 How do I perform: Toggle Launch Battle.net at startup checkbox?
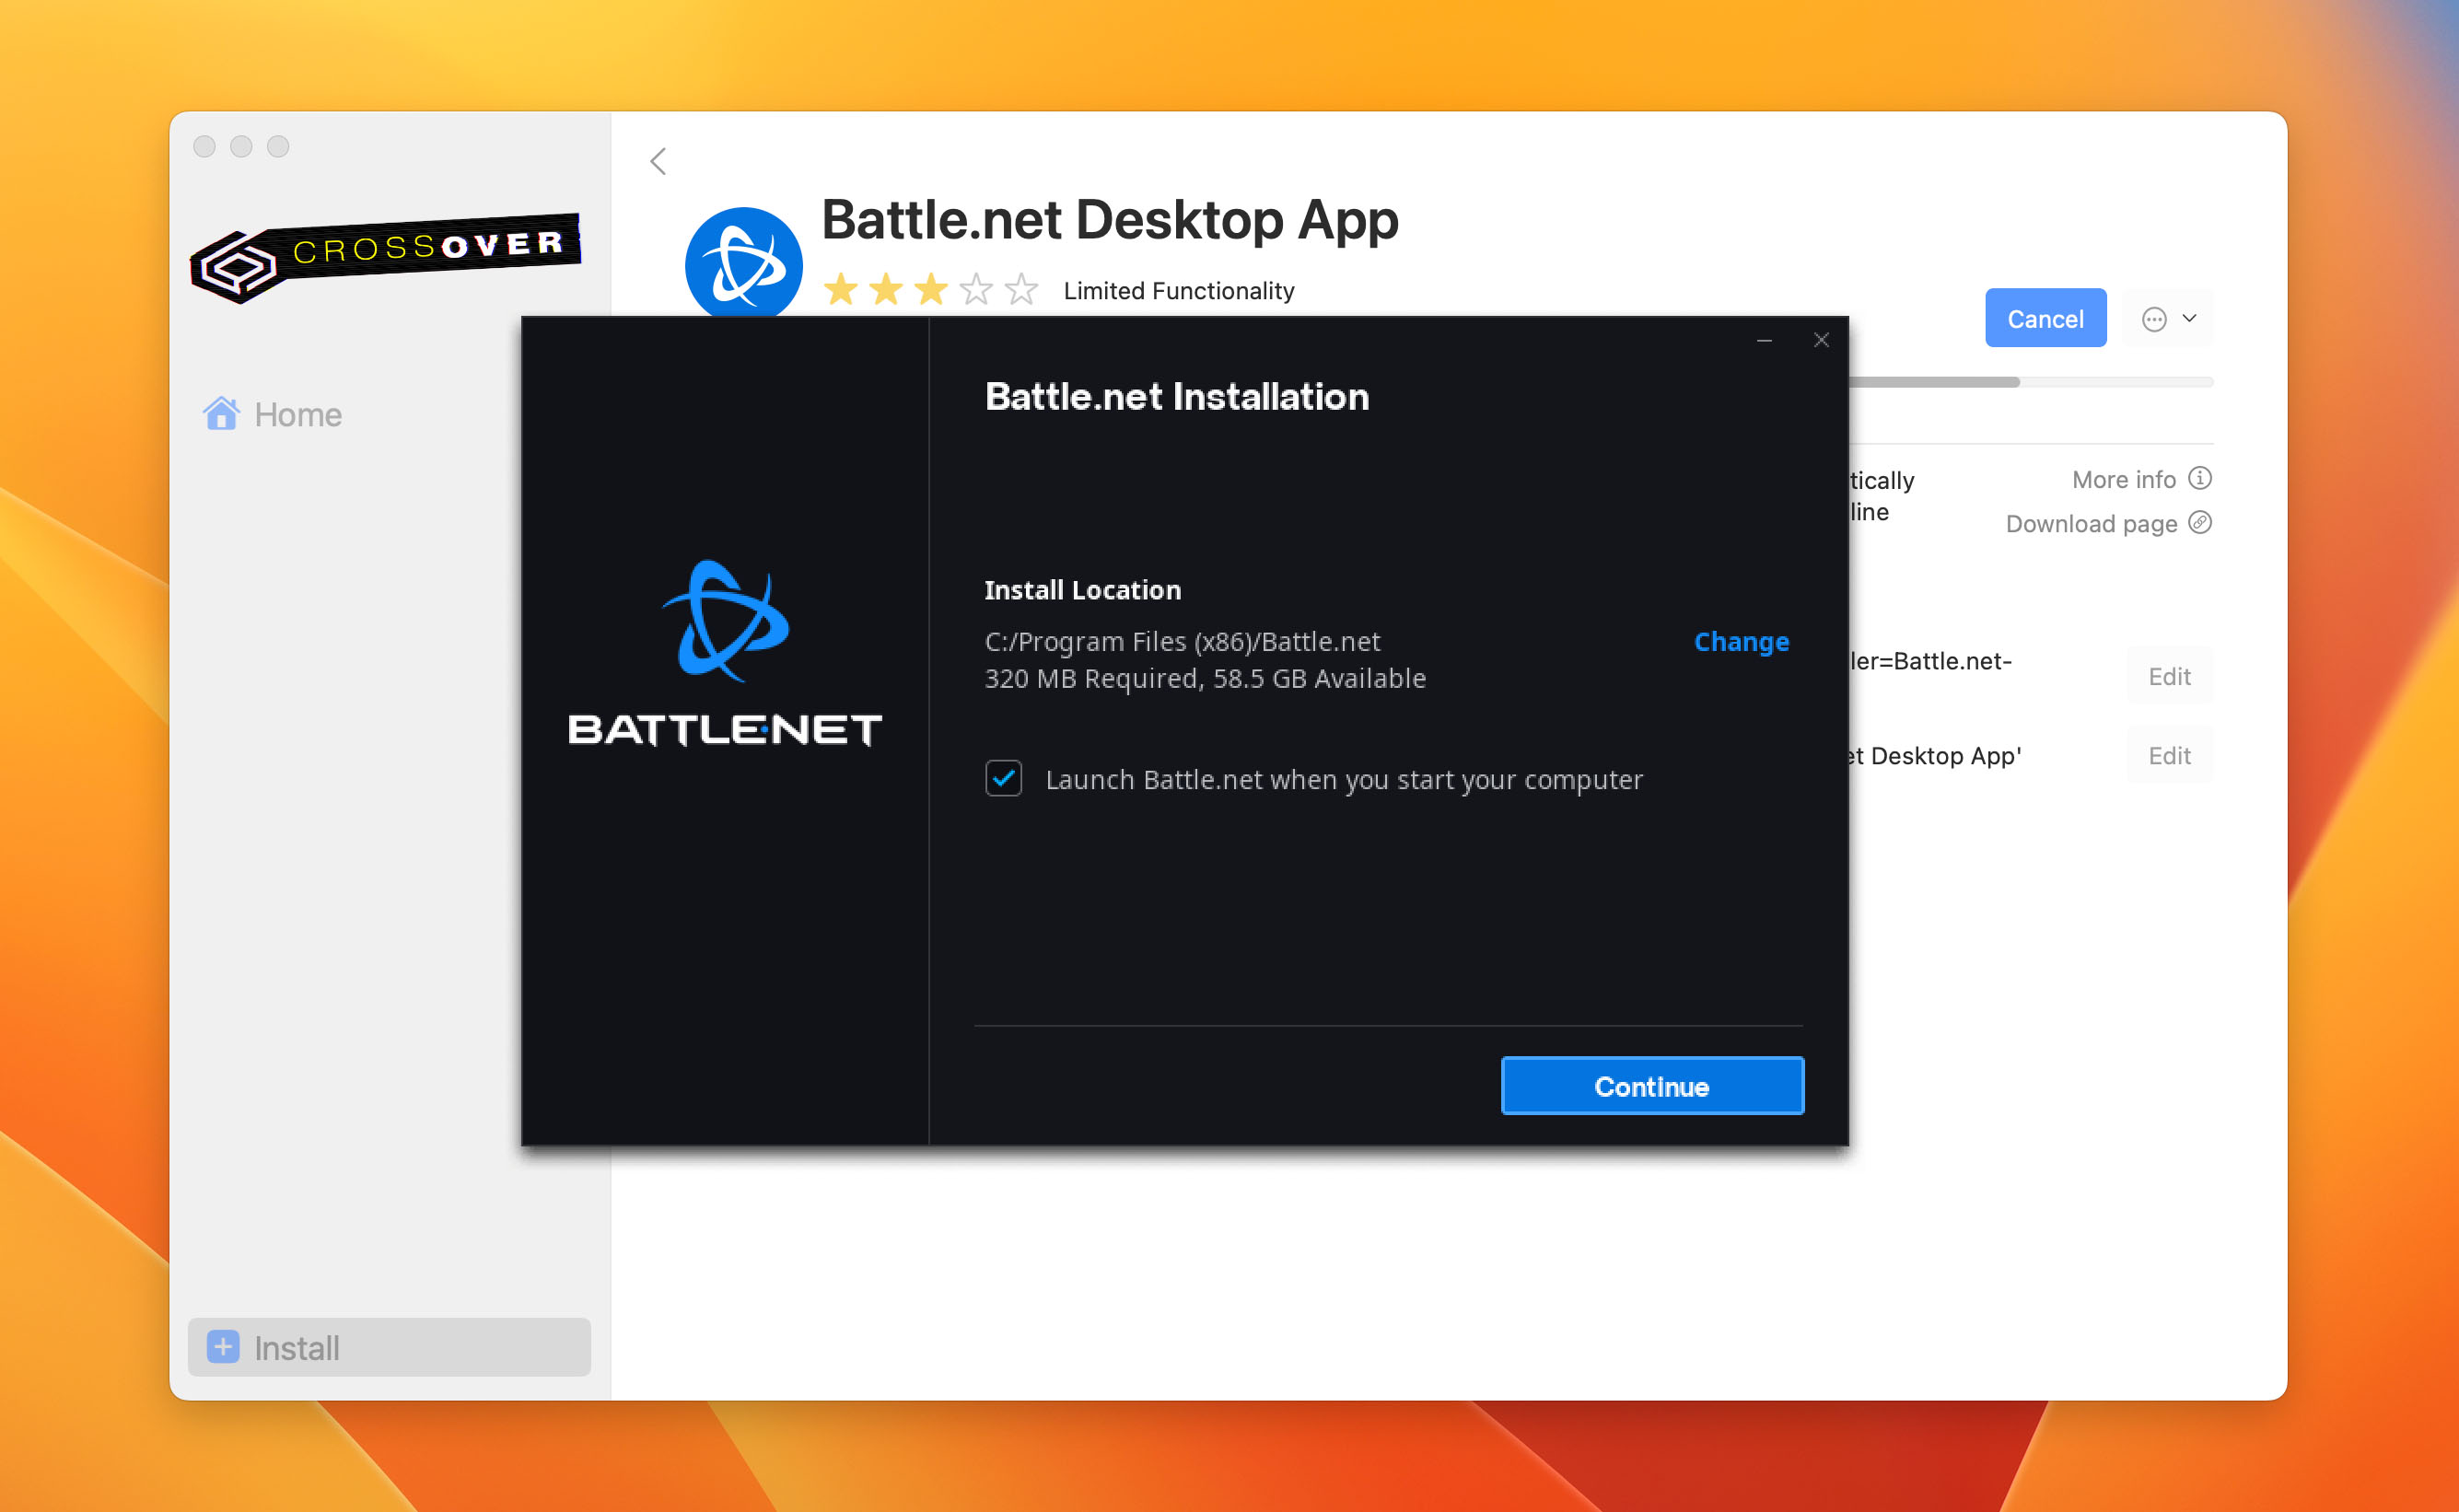(1003, 780)
